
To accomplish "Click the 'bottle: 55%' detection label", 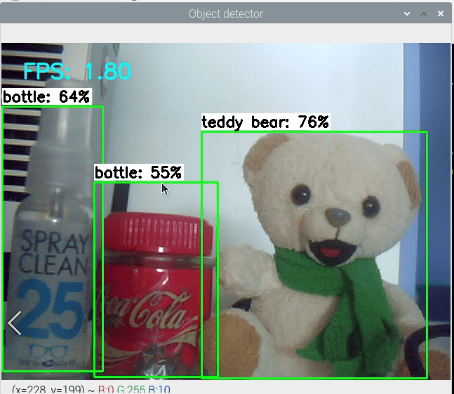I will pyautogui.click(x=138, y=173).
